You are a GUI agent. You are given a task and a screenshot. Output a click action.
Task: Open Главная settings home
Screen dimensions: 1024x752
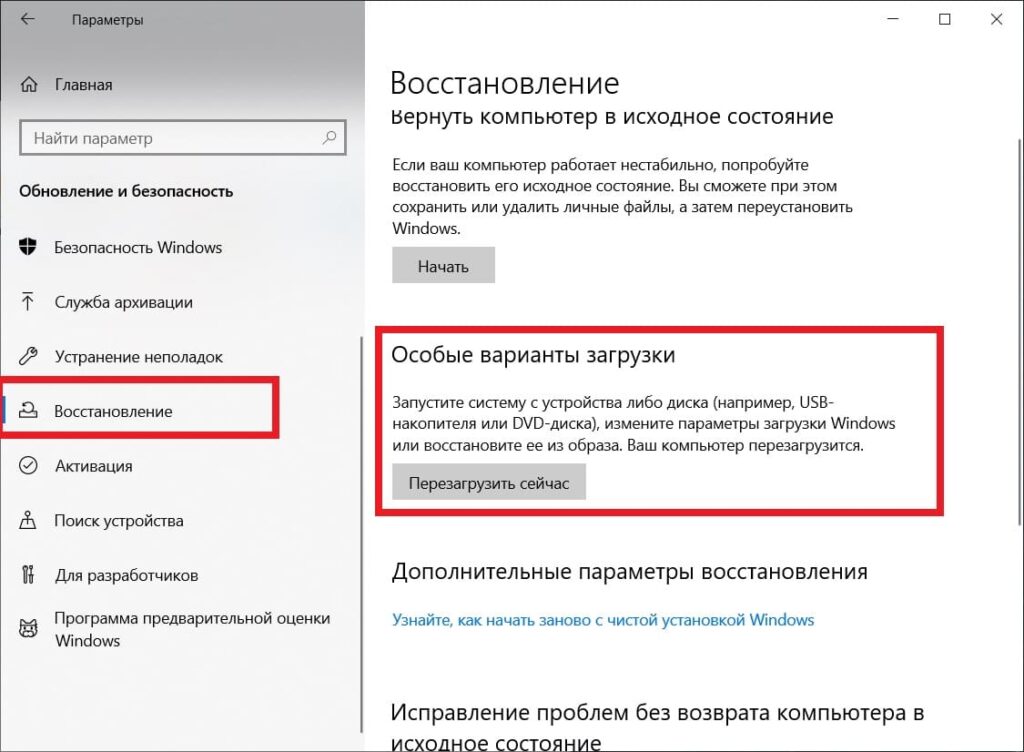tap(84, 84)
